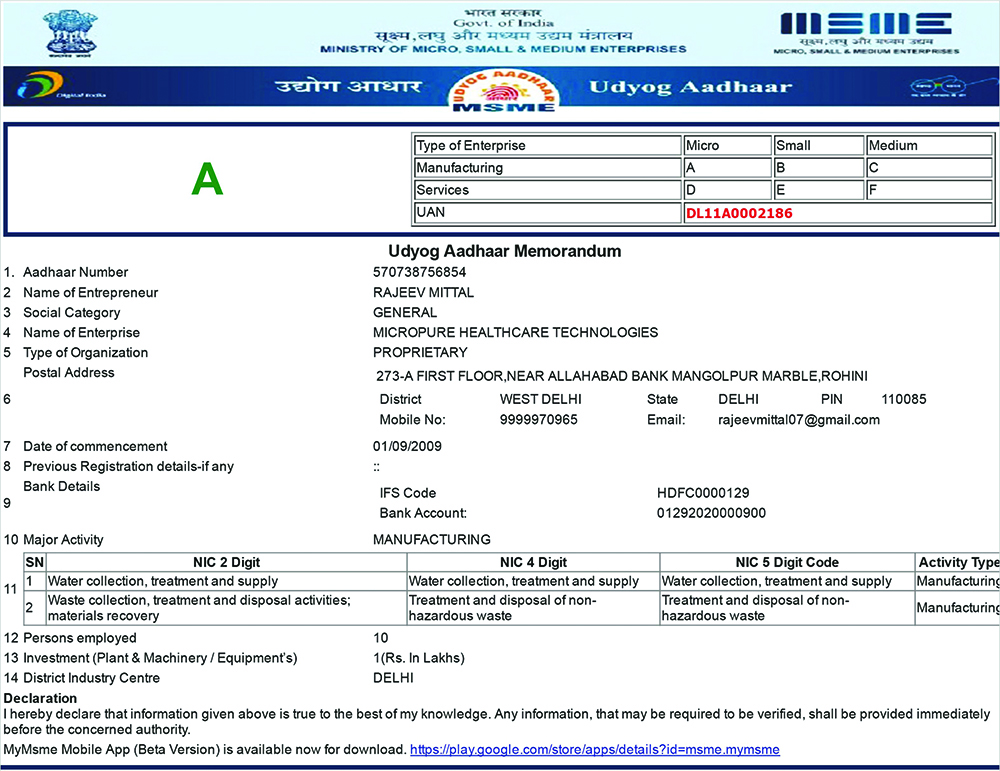Image resolution: width=1000 pixels, height=771 pixels.
Task: Click MINISTRY OF MICRO, SMALL & MEDIUM ENTERPRISES text
Action: [503, 49]
